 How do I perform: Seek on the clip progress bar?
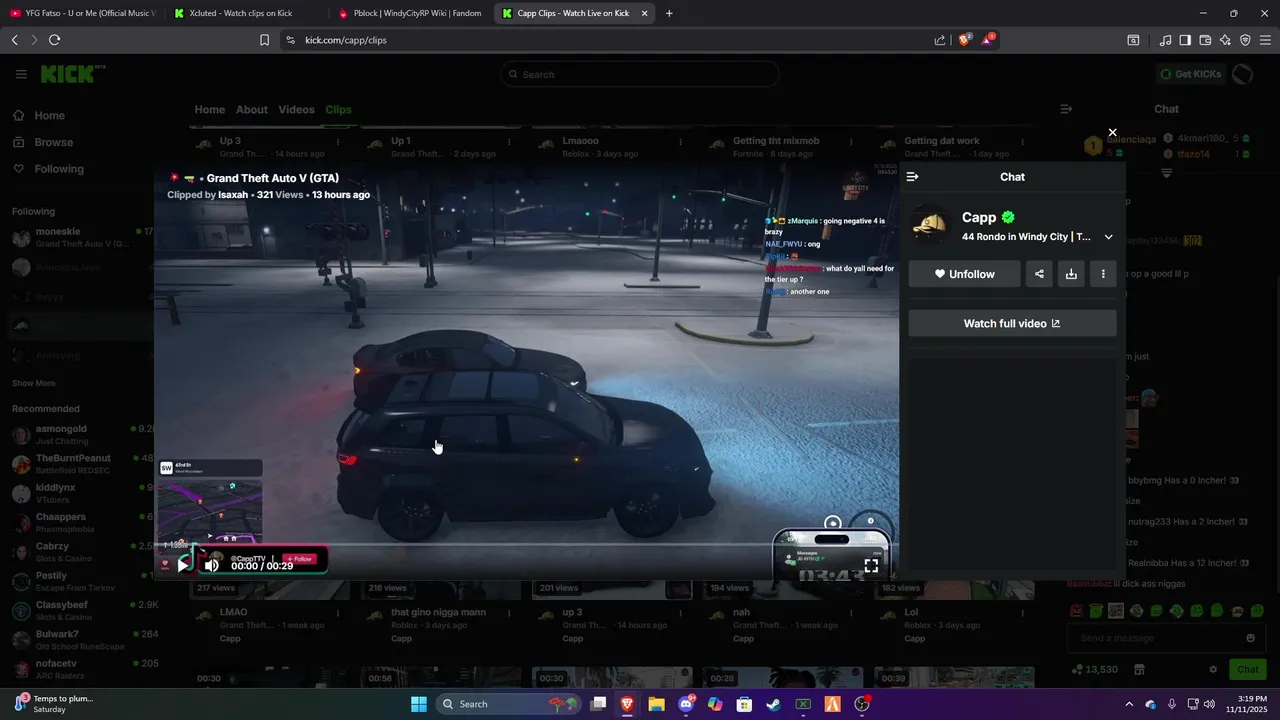527,545
